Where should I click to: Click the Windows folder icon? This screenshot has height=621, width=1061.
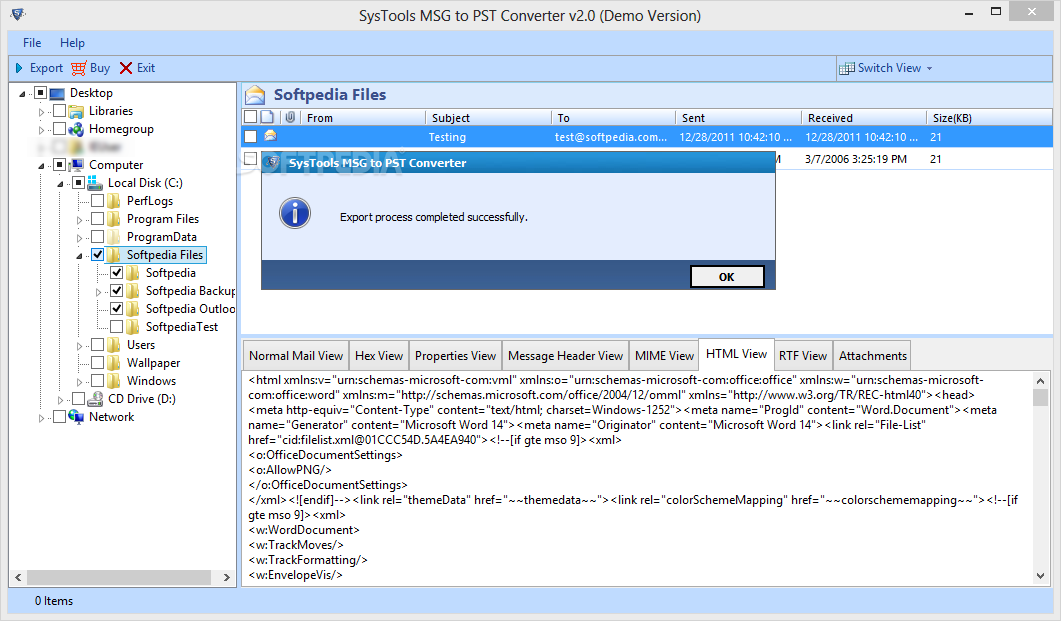tap(114, 381)
